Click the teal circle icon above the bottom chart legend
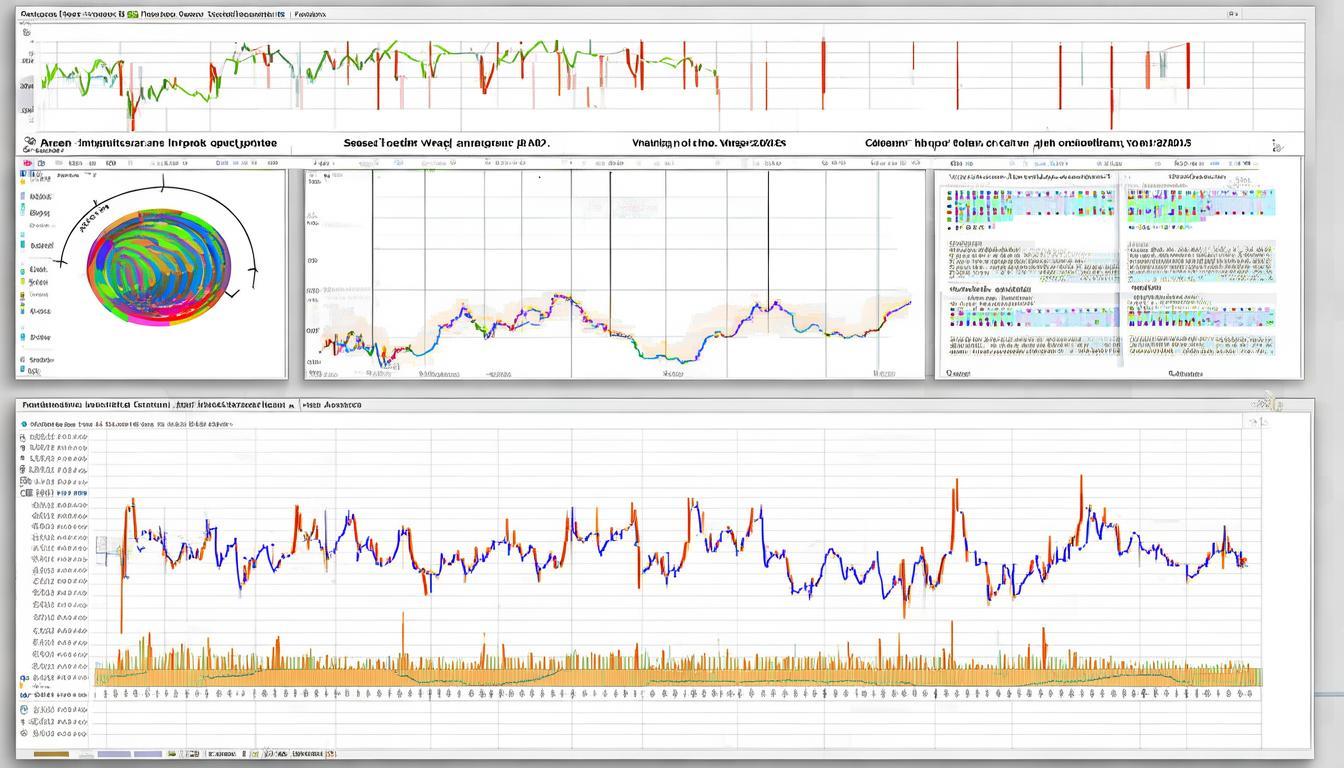This screenshot has width=1344, height=768. 23,424
